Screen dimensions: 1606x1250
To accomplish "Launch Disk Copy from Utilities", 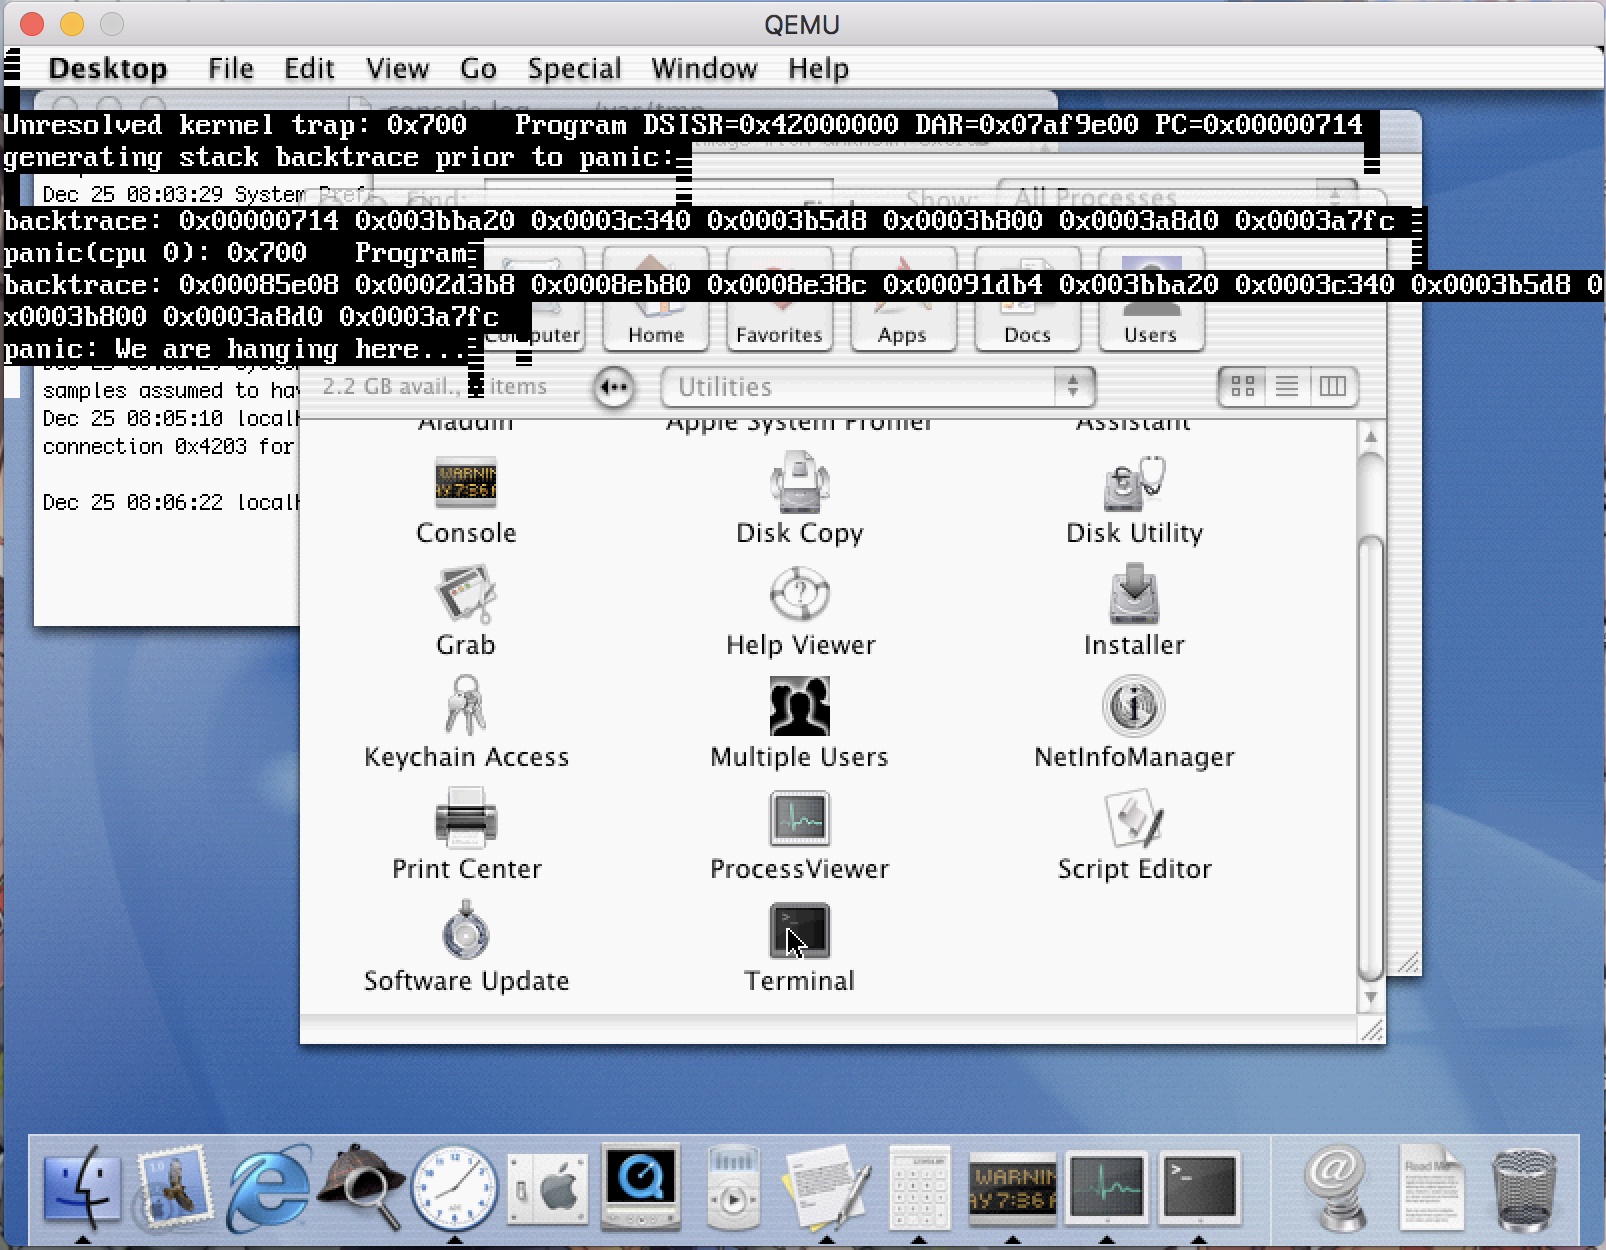I will [x=799, y=483].
